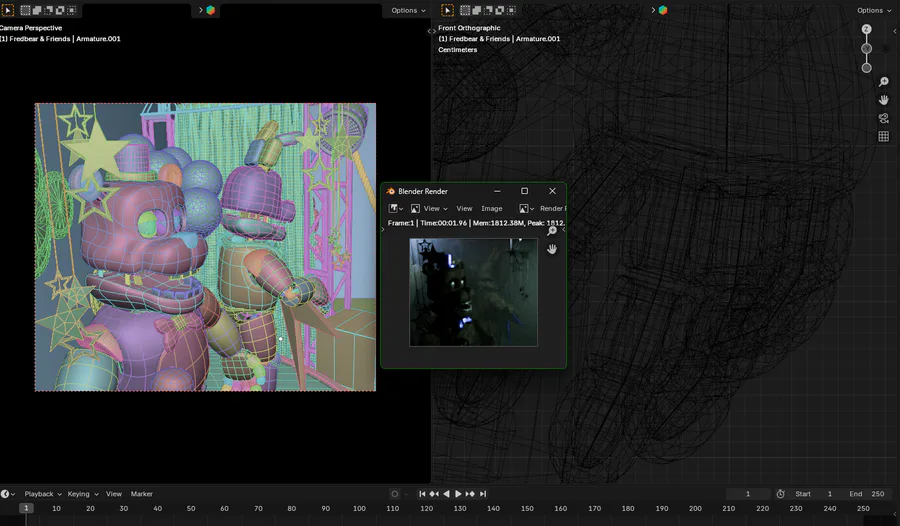Screen dimensions: 900x526
Task: Toggle preview range clock icon in timeline
Action: (x=780, y=494)
